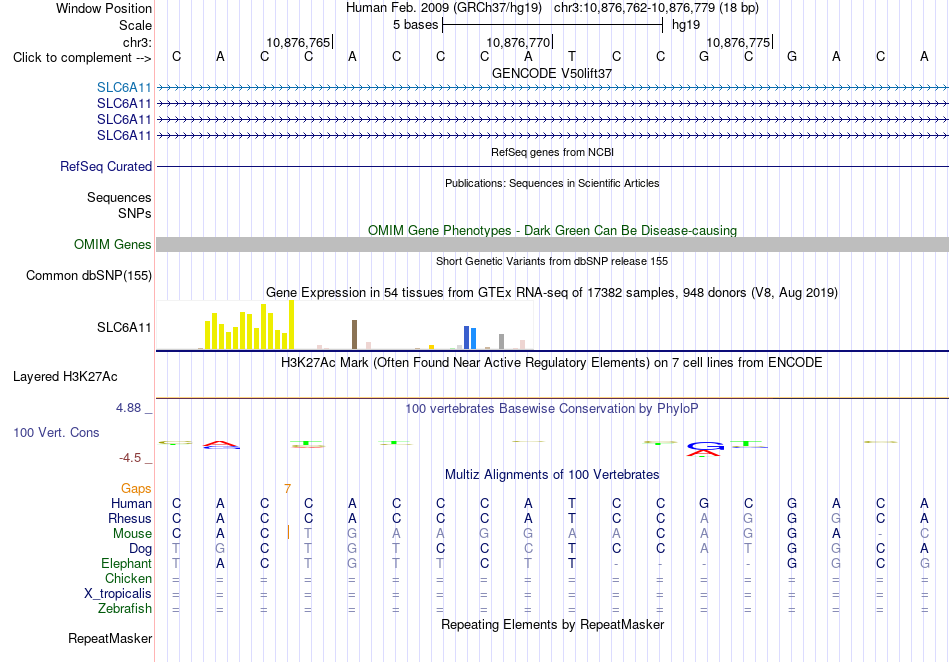Image resolution: width=950 pixels, height=662 pixels.
Task: Click the T base in the complement sequence row
Action: tap(571, 57)
